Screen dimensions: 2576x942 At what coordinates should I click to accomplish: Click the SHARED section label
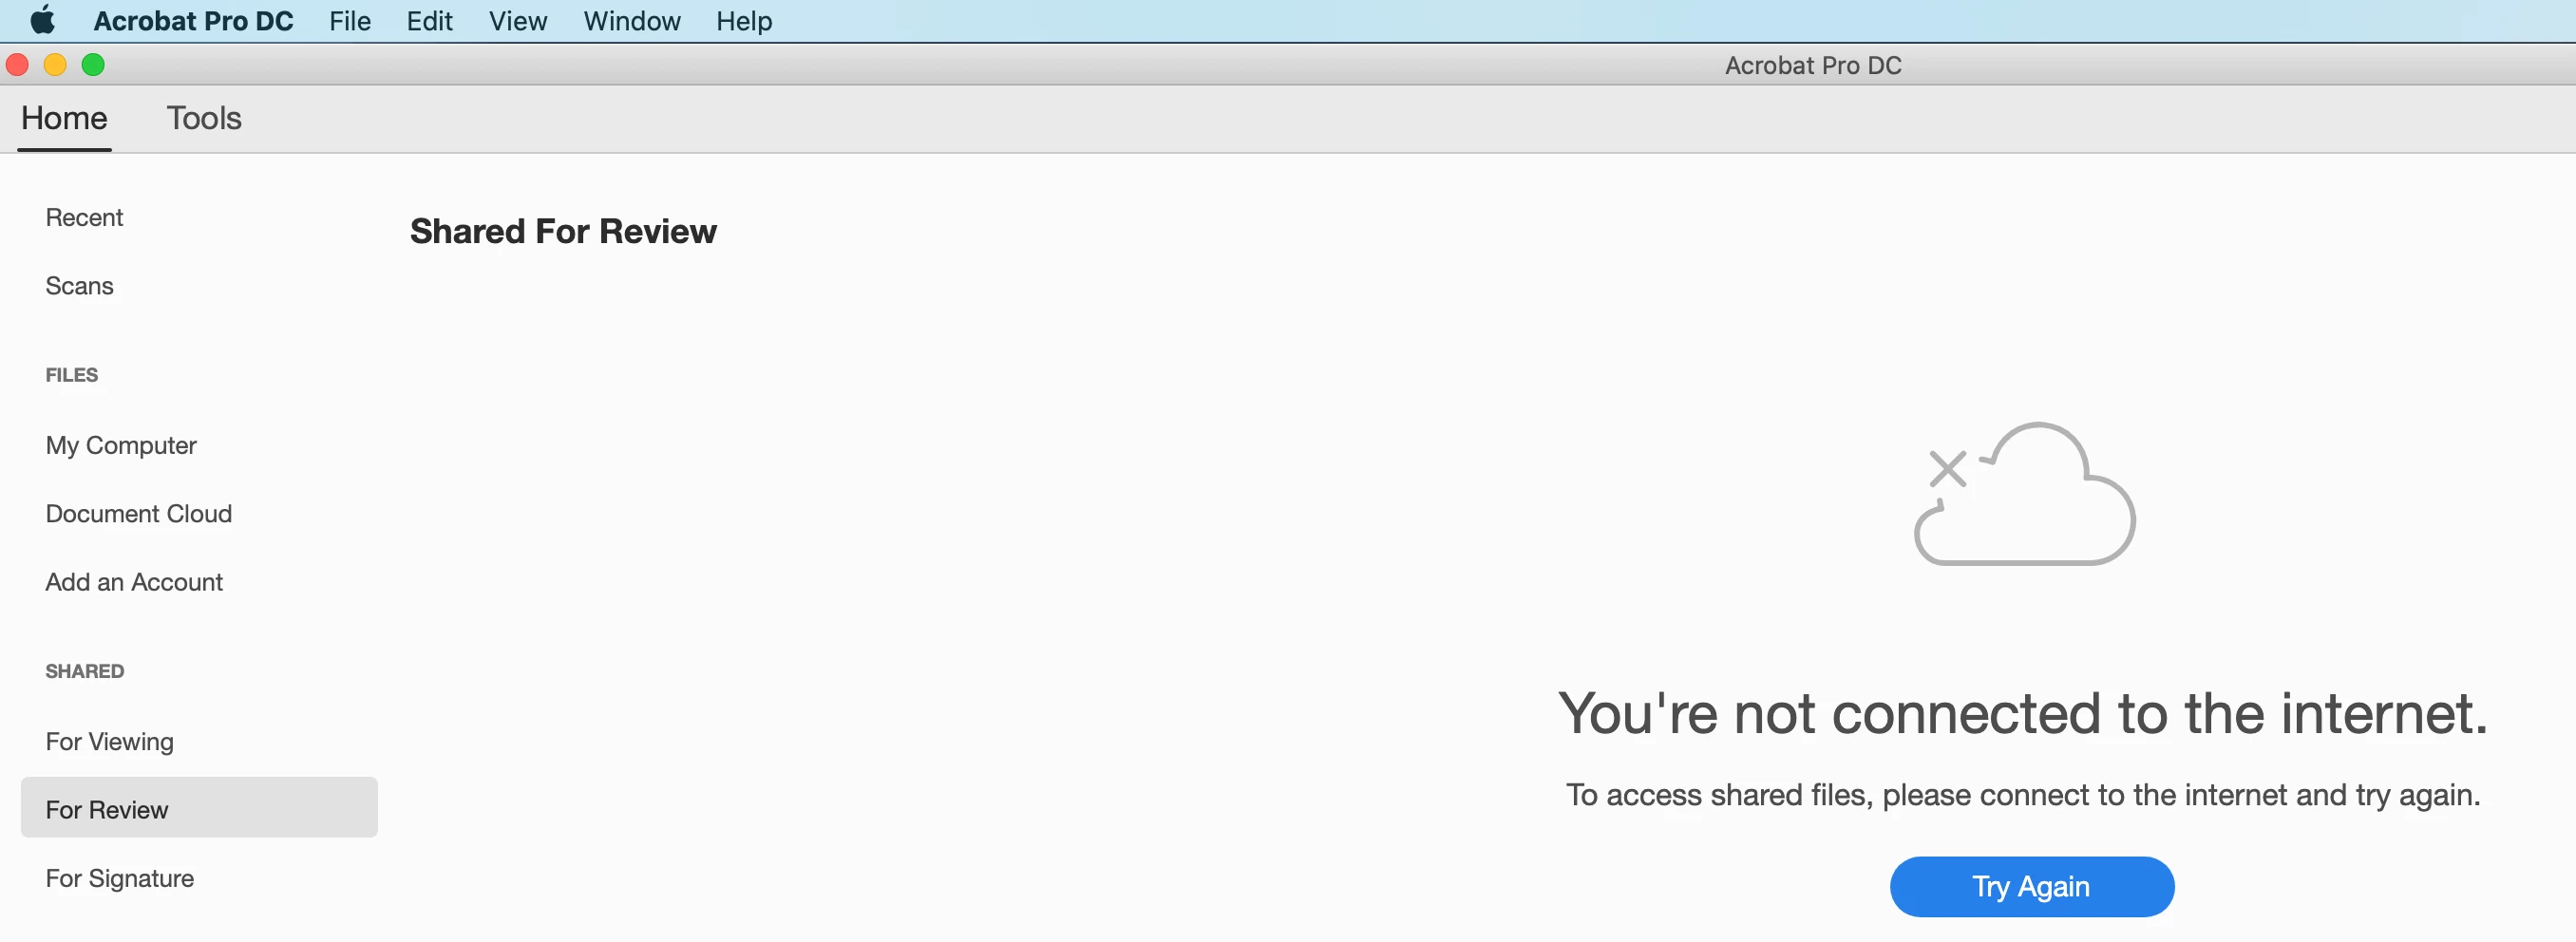tap(84, 671)
